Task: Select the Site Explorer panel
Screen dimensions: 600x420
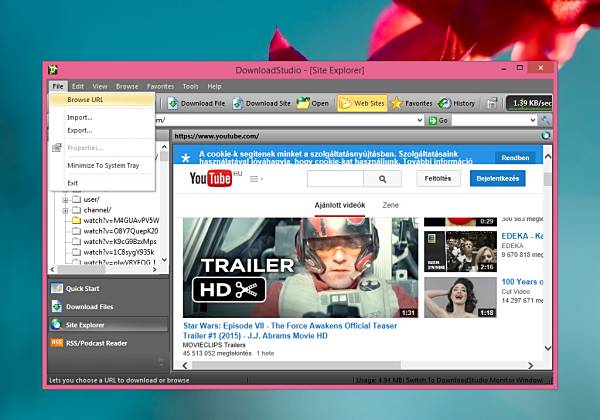Action: click(x=108, y=325)
